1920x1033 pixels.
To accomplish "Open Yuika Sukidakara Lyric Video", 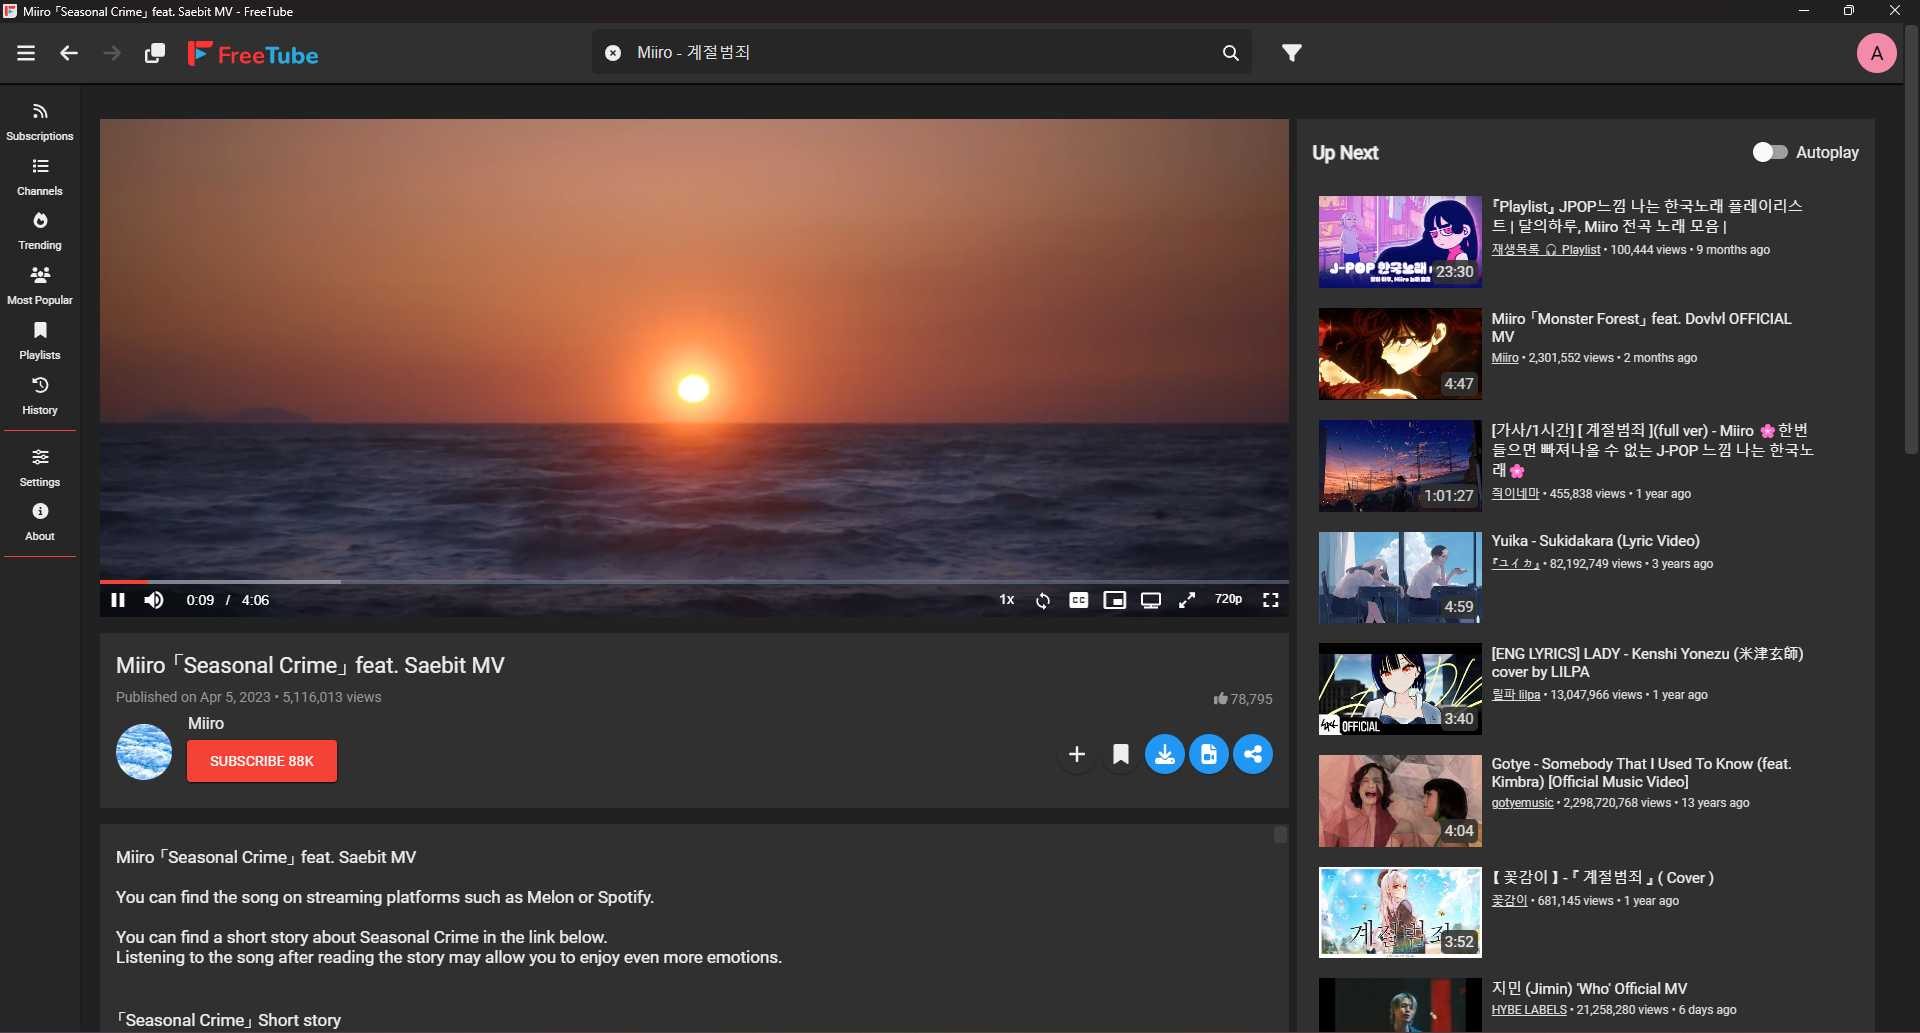I will pyautogui.click(x=1595, y=541).
